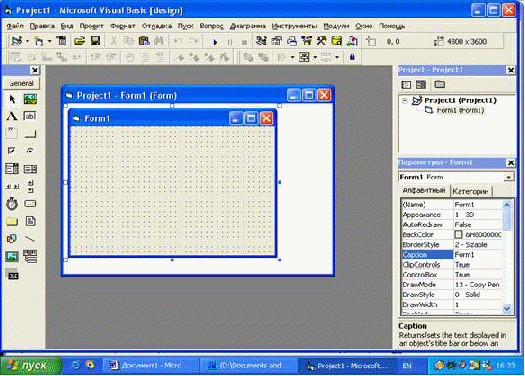
Task: Save project using the floppy disk icon
Action: tap(95, 41)
